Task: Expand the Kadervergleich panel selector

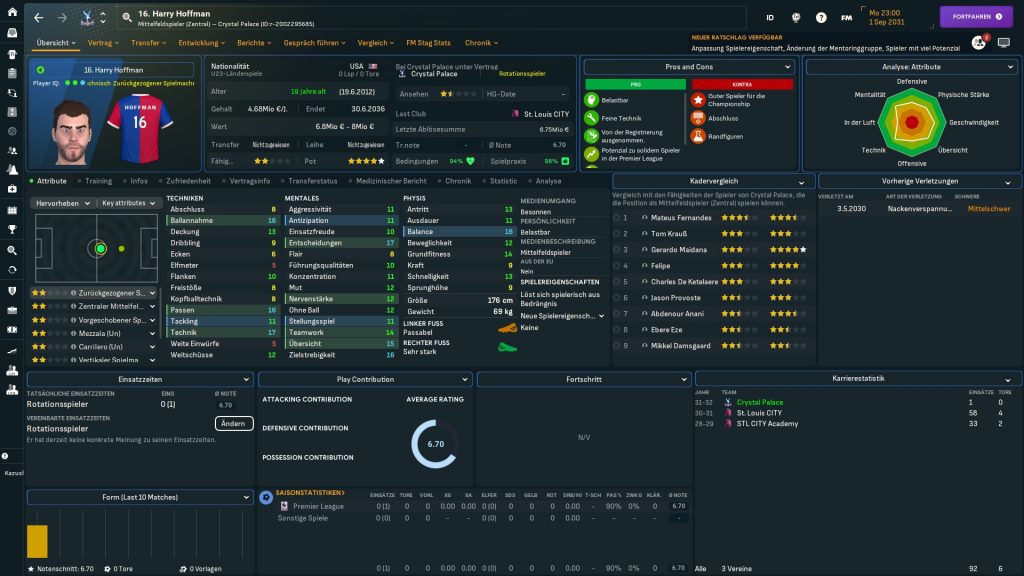Action: (x=713, y=181)
